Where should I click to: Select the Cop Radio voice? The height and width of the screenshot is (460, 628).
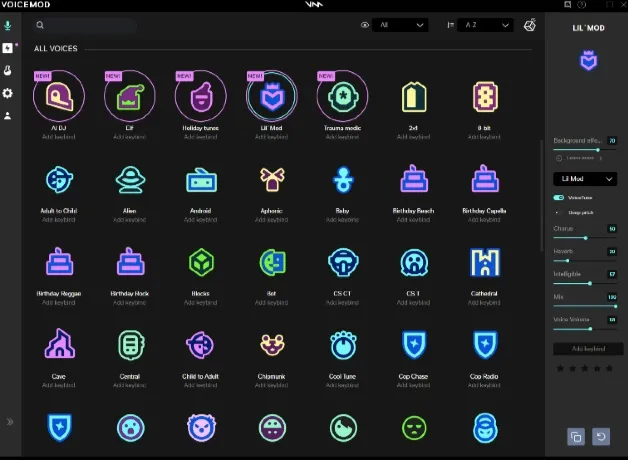tap(485, 345)
